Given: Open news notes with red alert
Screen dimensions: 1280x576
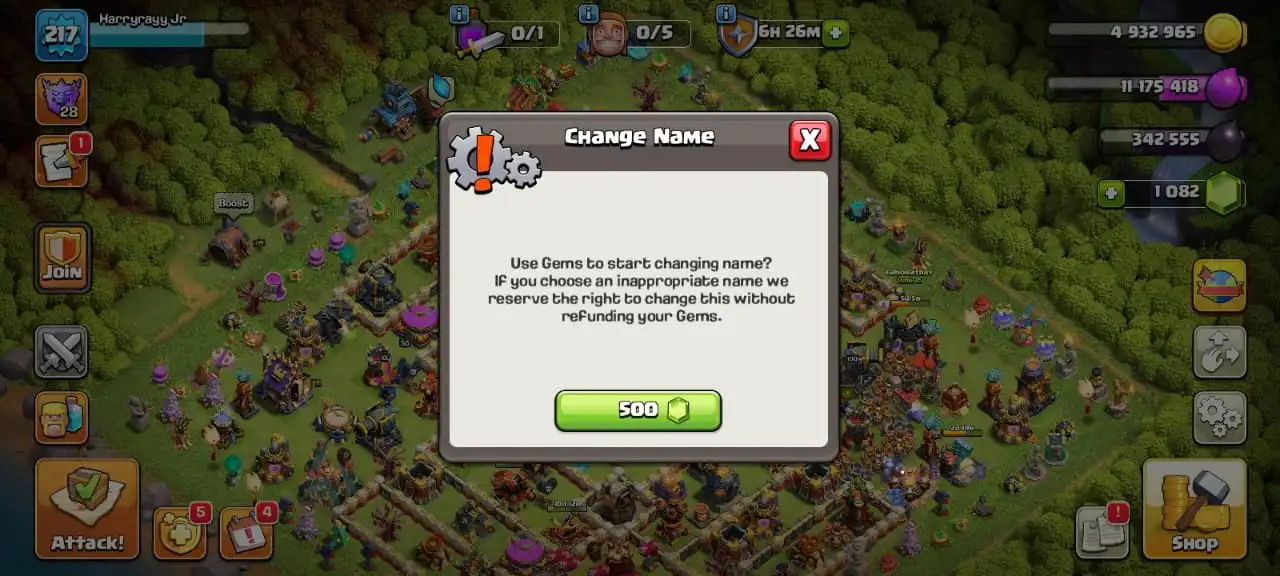Looking at the screenshot, I should coord(1102,531).
